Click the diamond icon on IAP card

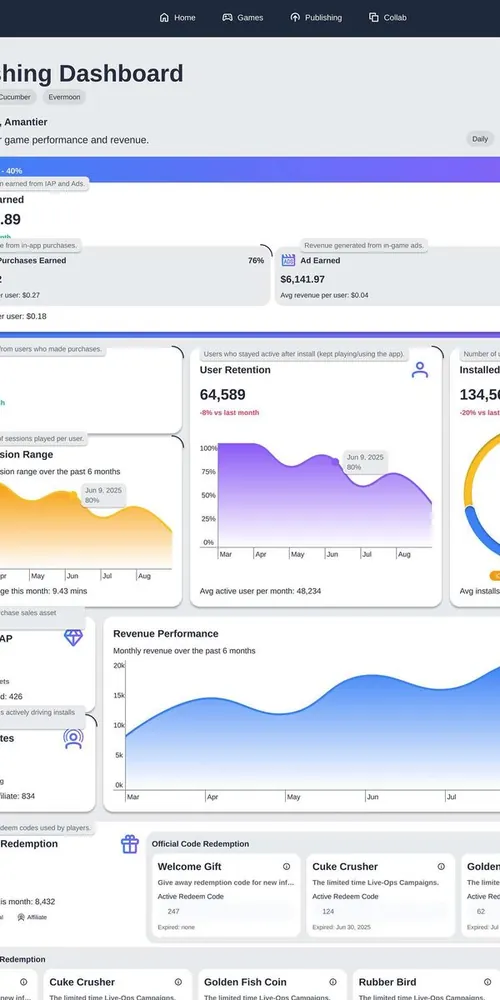73,637
